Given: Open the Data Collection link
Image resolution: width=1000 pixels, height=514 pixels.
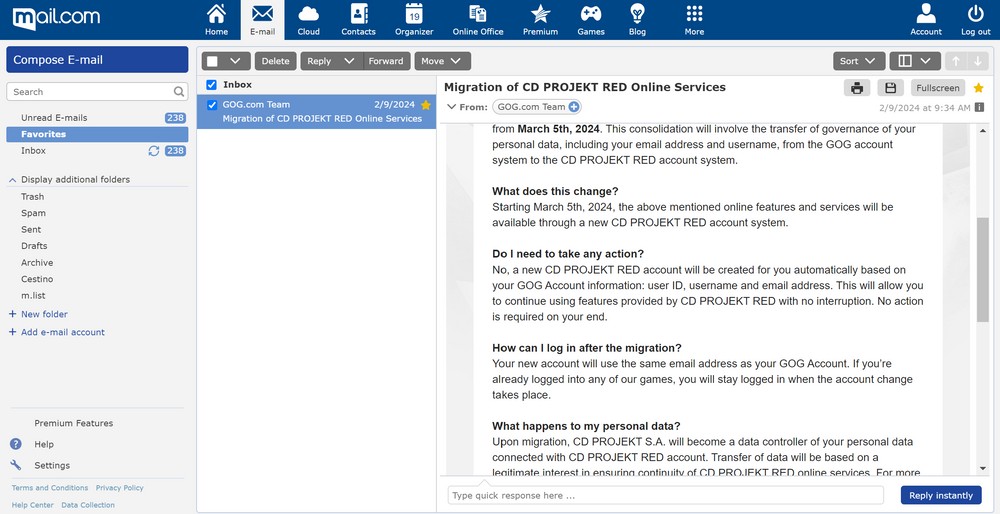Looking at the screenshot, I should [x=88, y=505].
